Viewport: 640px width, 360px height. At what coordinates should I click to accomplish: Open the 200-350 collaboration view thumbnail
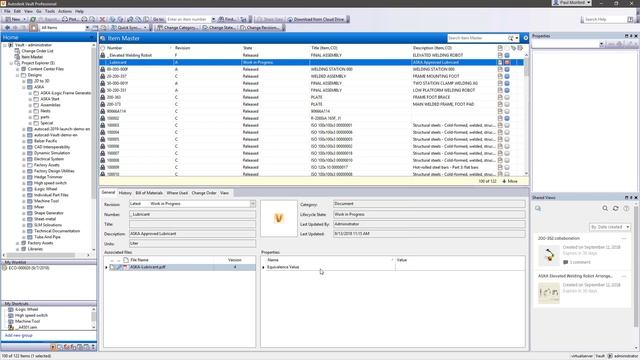click(549, 255)
